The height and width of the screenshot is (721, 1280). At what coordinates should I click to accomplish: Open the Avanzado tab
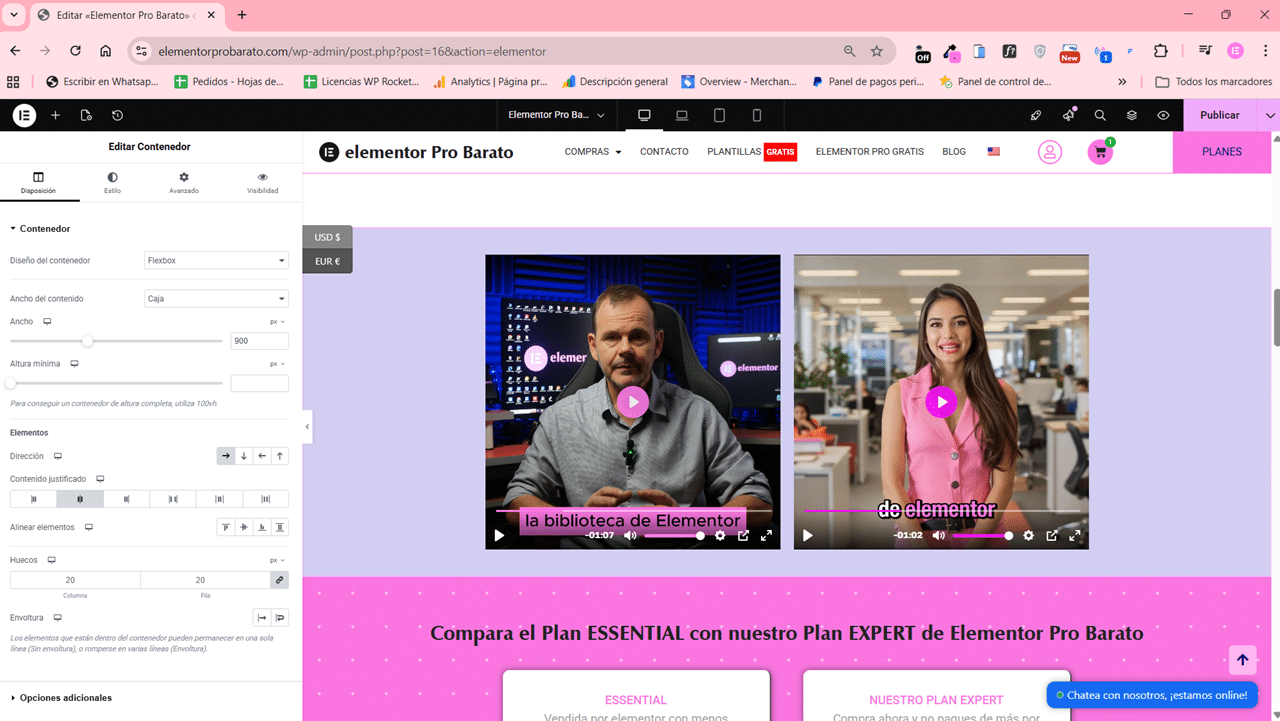click(184, 182)
